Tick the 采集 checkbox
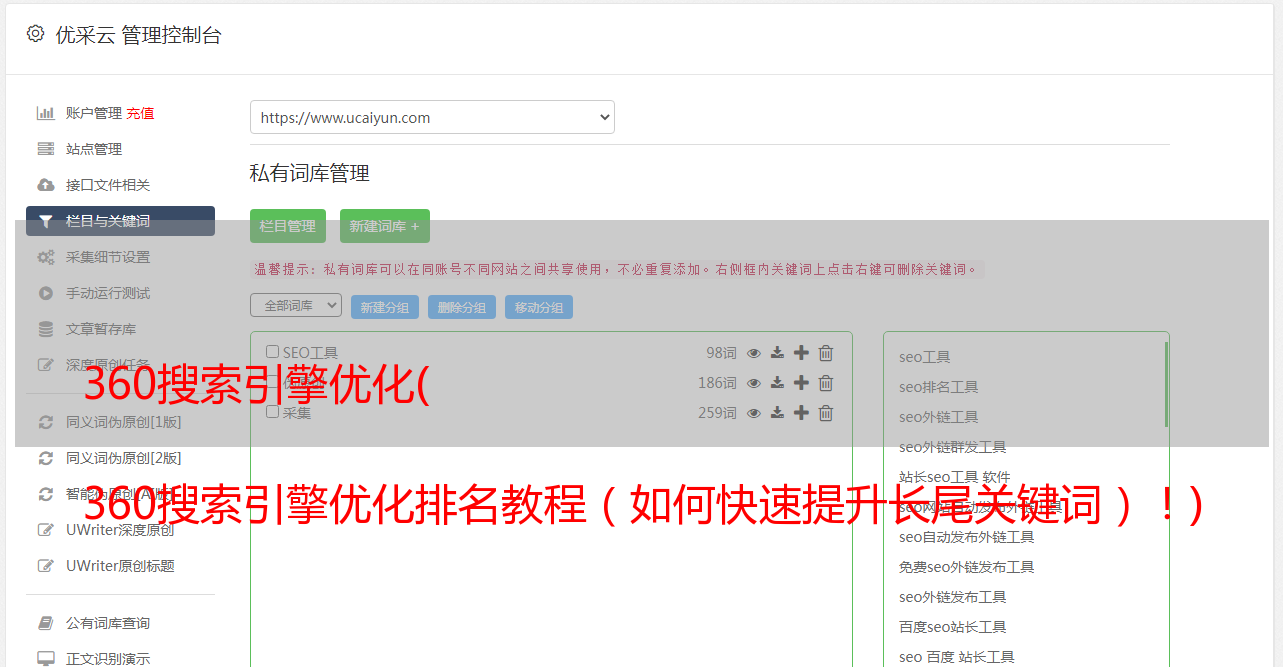The height and width of the screenshot is (667, 1283). (x=272, y=412)
